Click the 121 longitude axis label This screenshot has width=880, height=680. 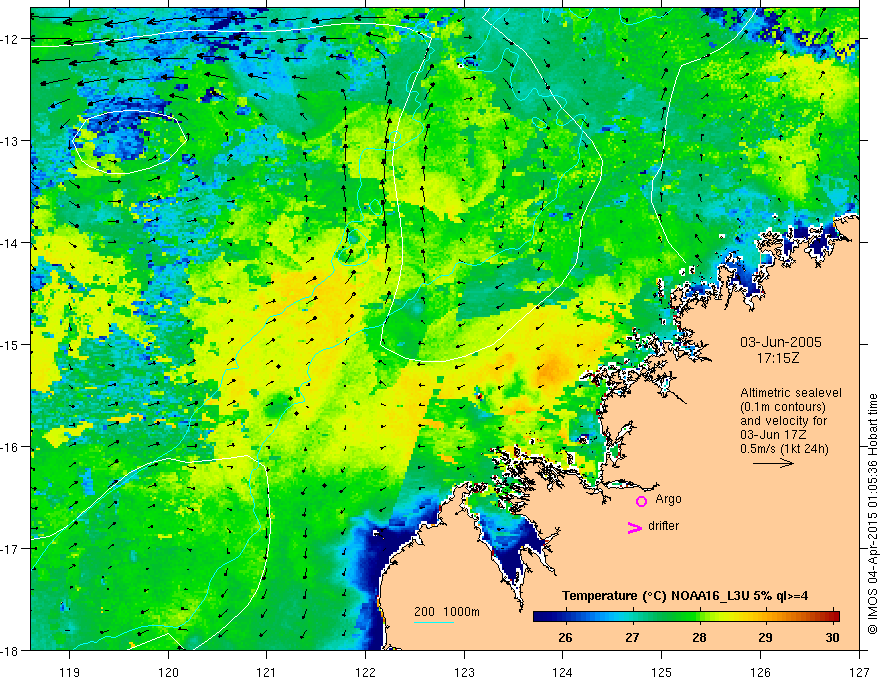click(267, 672)
